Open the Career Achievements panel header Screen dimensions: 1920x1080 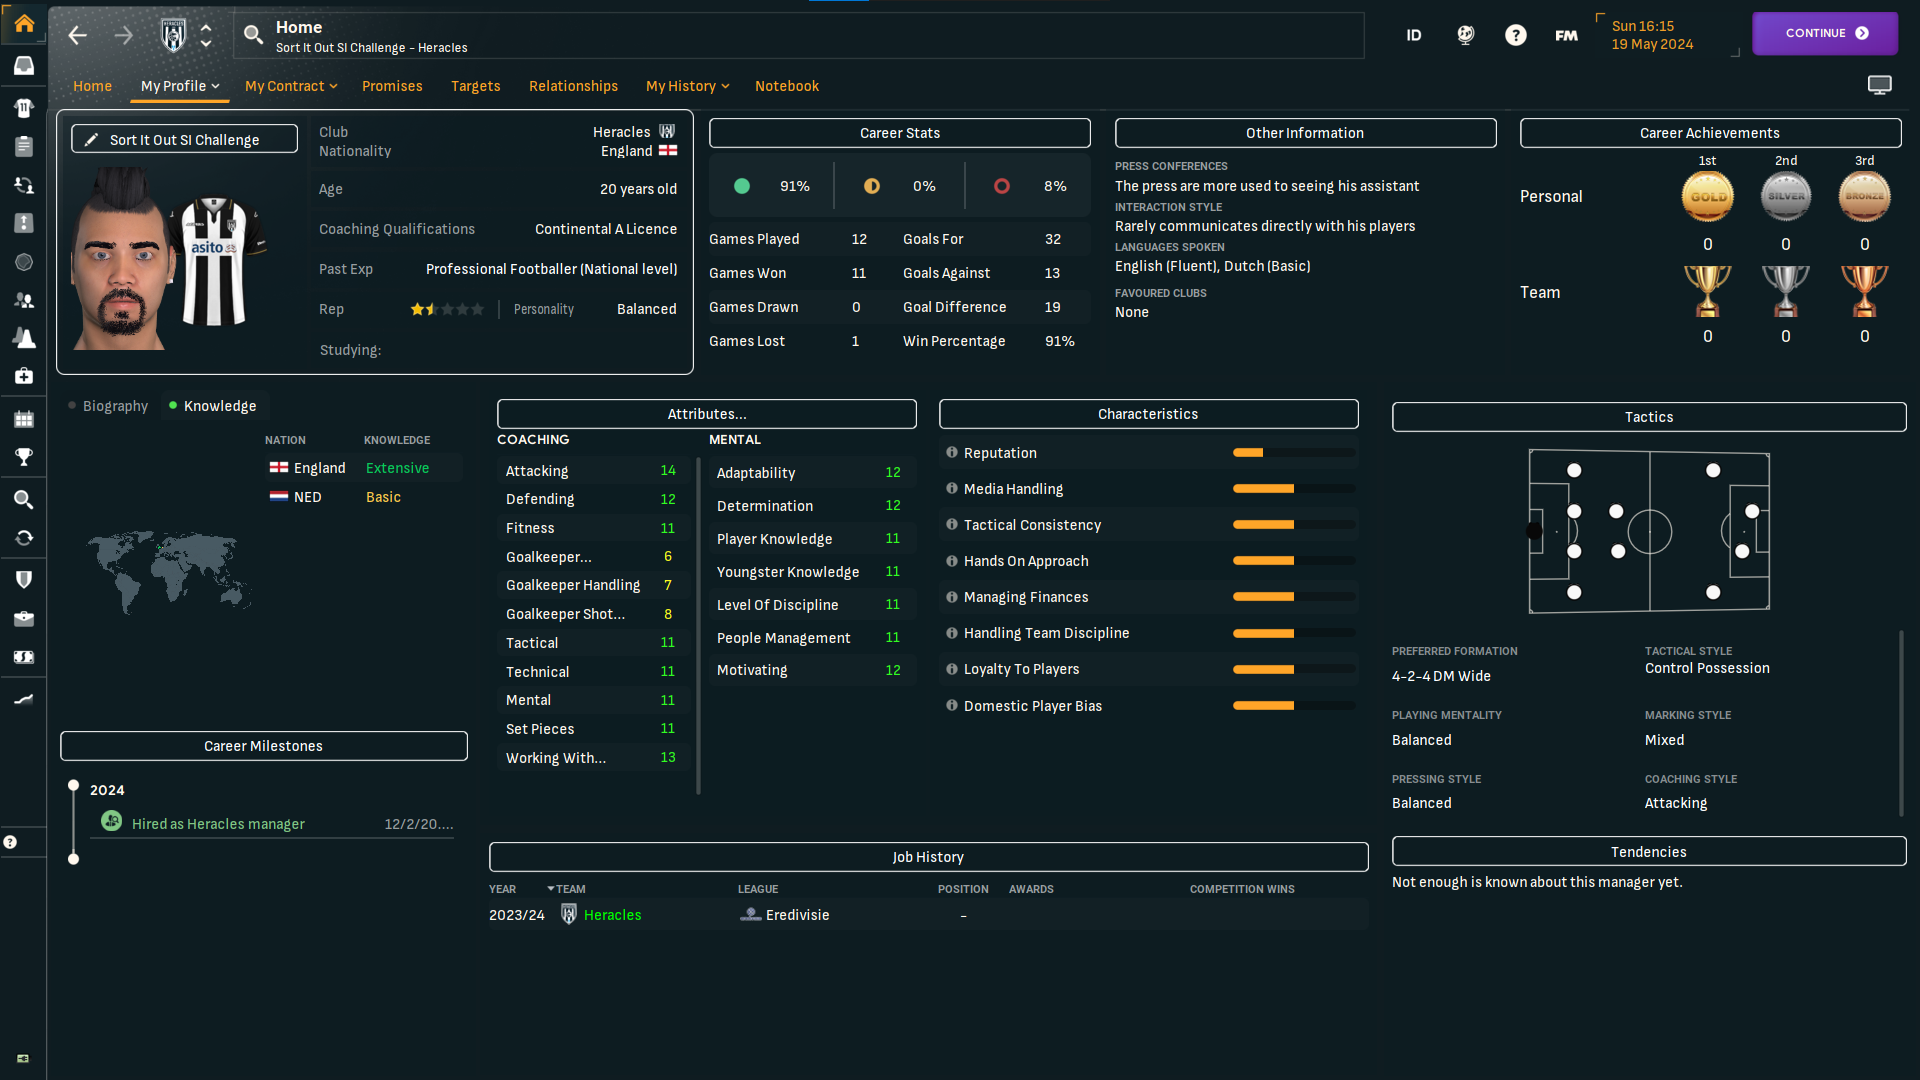click(x=1710, y=133)
